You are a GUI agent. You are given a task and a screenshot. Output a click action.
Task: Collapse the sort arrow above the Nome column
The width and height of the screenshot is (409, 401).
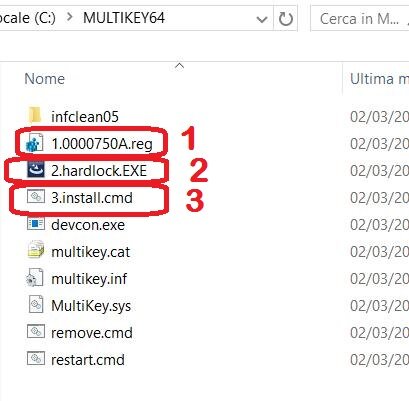point(179,66)
